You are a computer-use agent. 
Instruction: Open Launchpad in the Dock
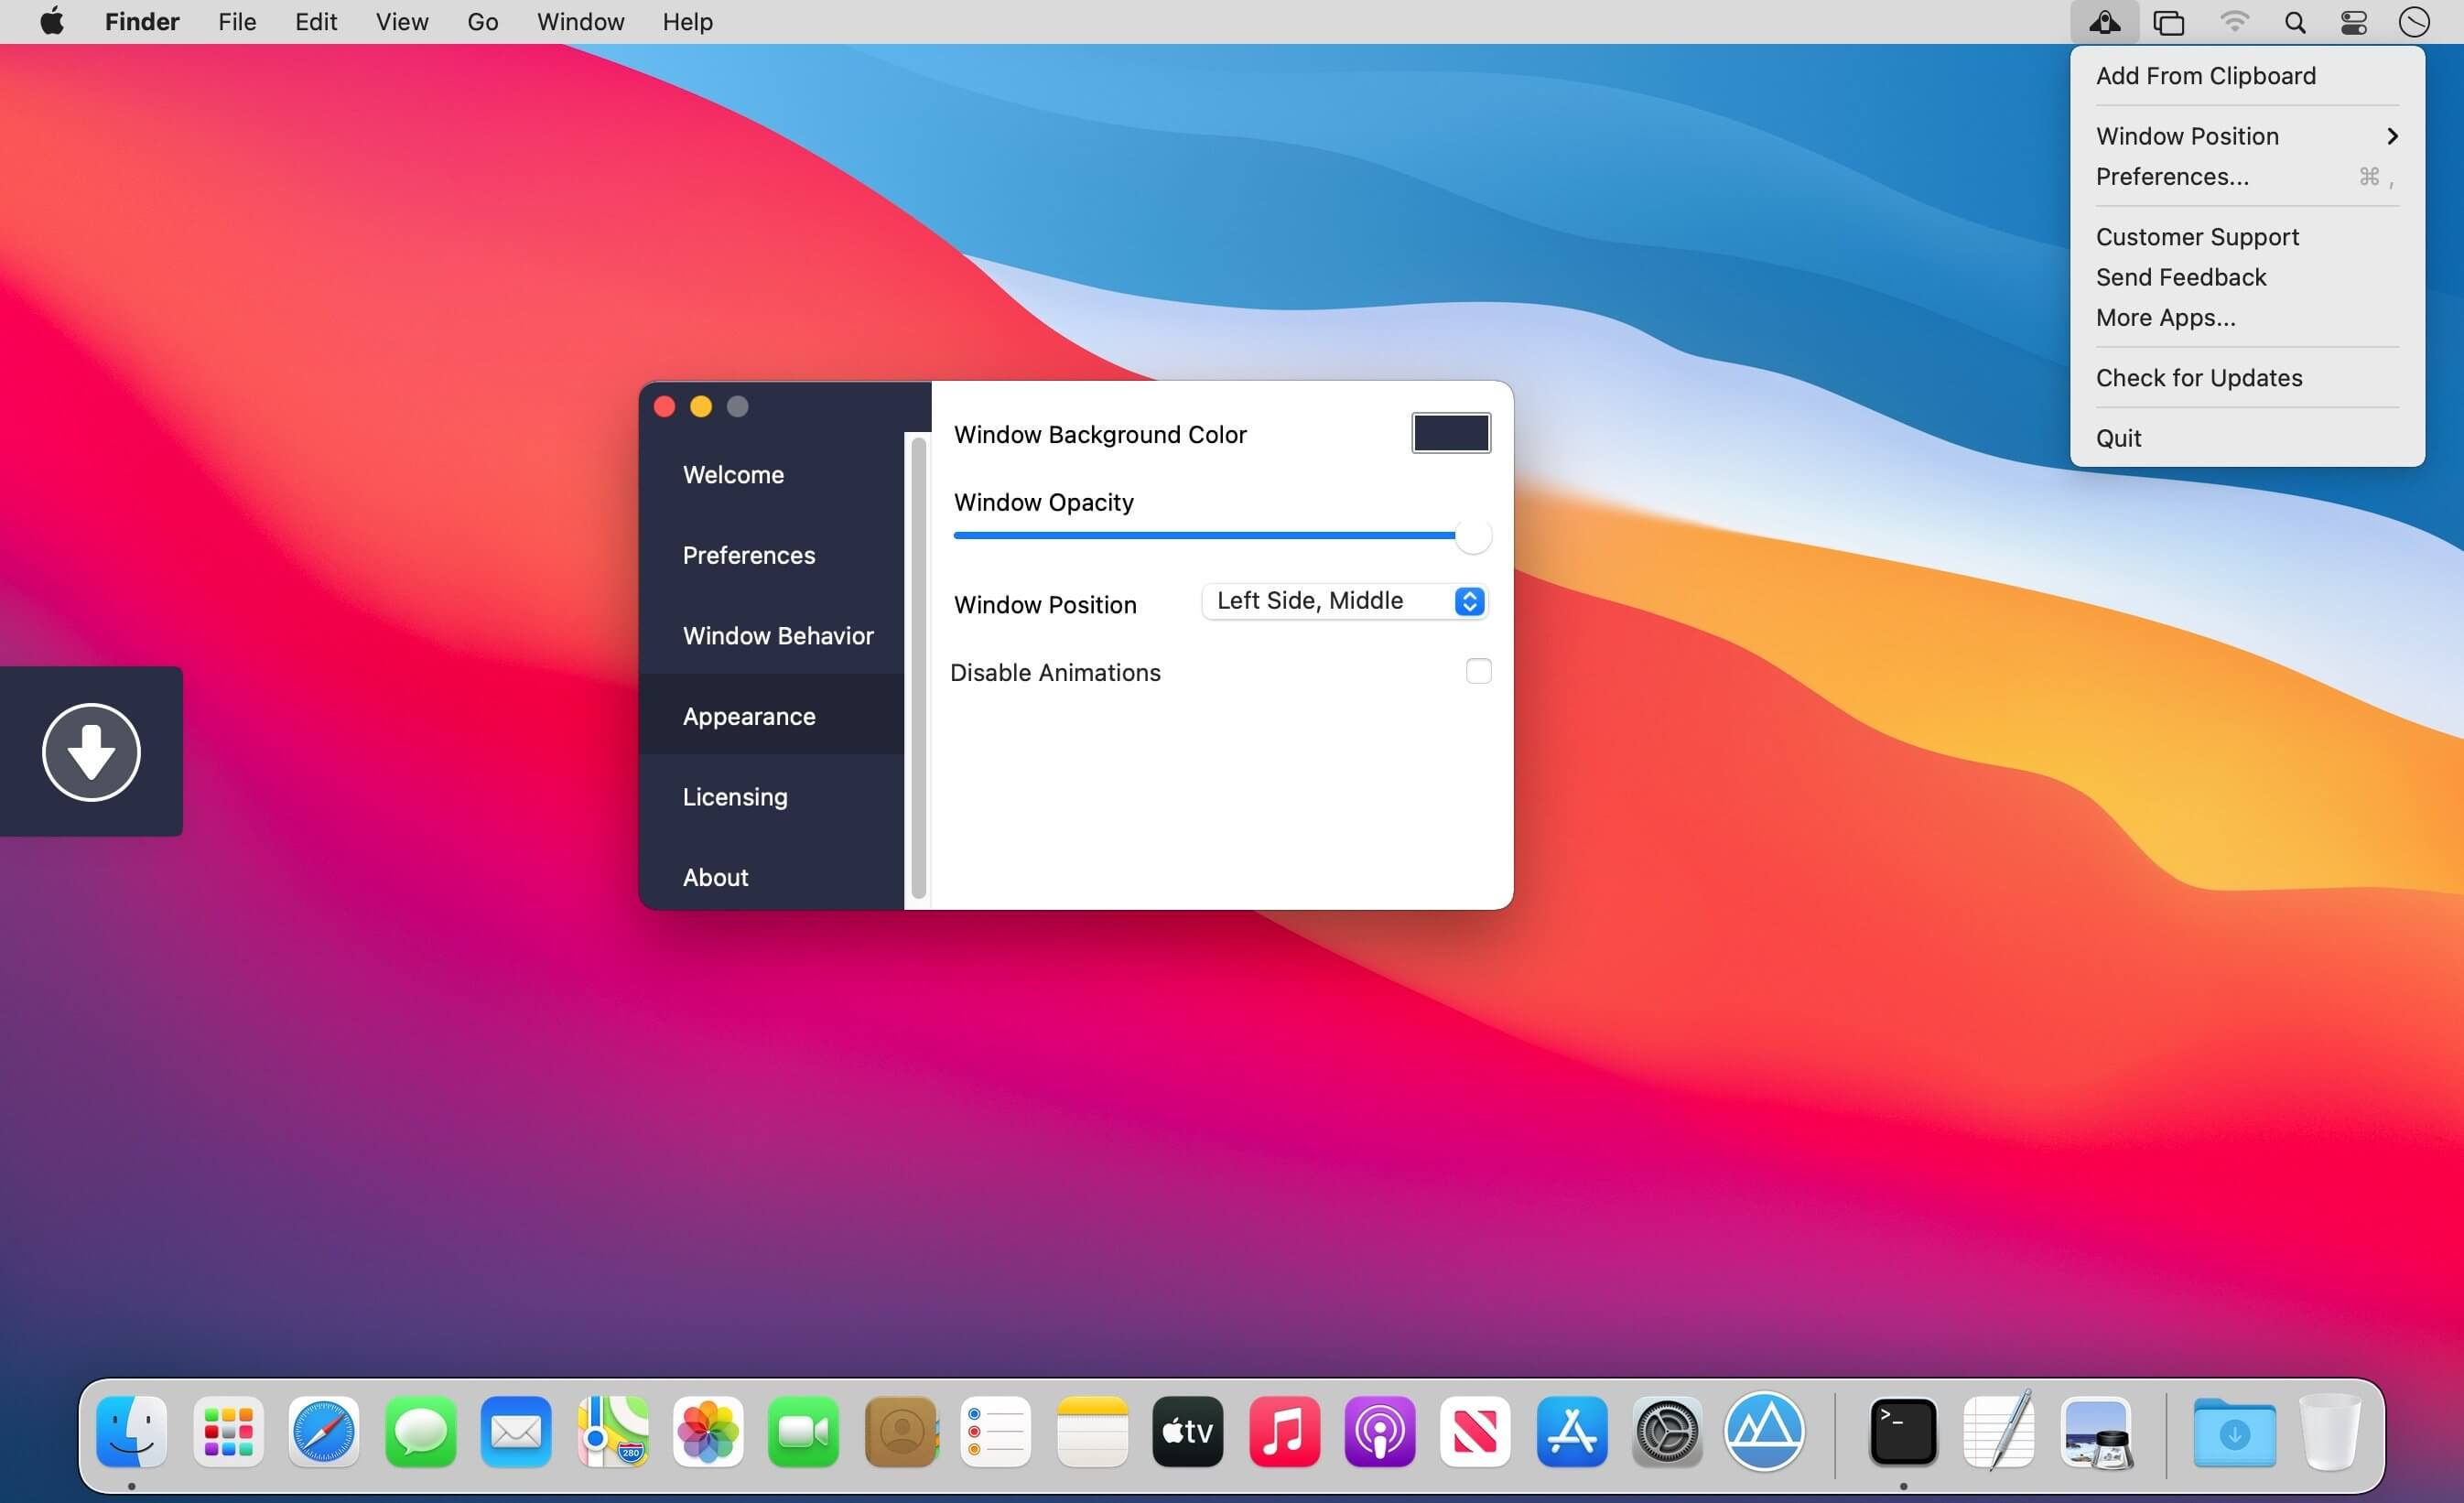[228, 1432]
